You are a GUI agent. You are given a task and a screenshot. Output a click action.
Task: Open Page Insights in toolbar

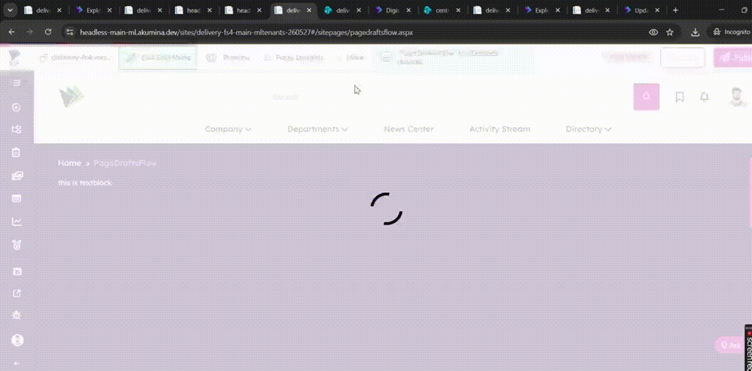click(294, 58)
